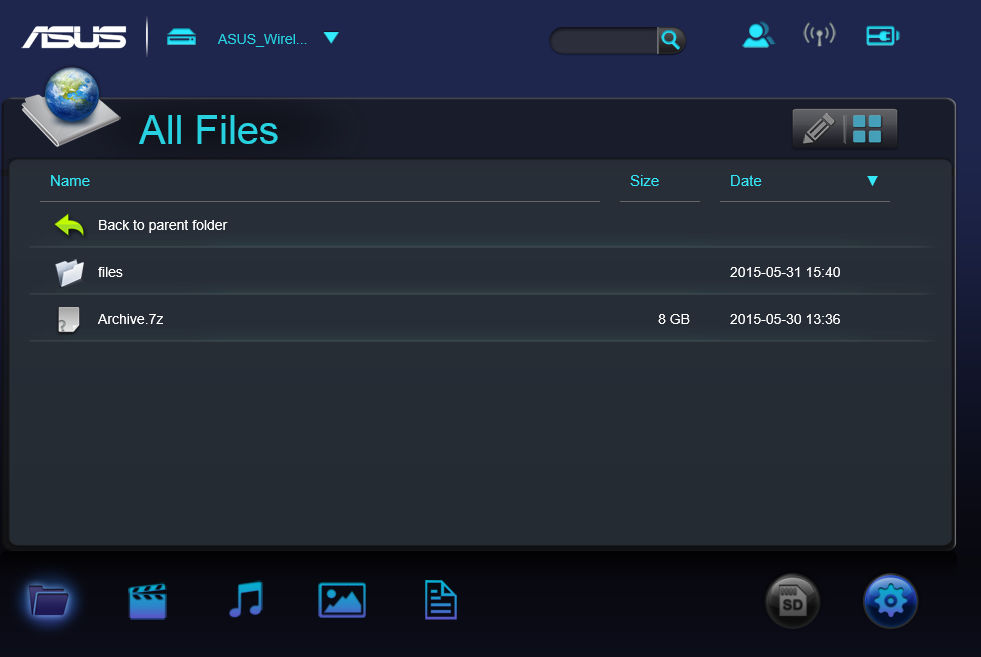981x657 pixels.
Task: Expand the device selection dropdown arrow
Action: tap(331, 38)
